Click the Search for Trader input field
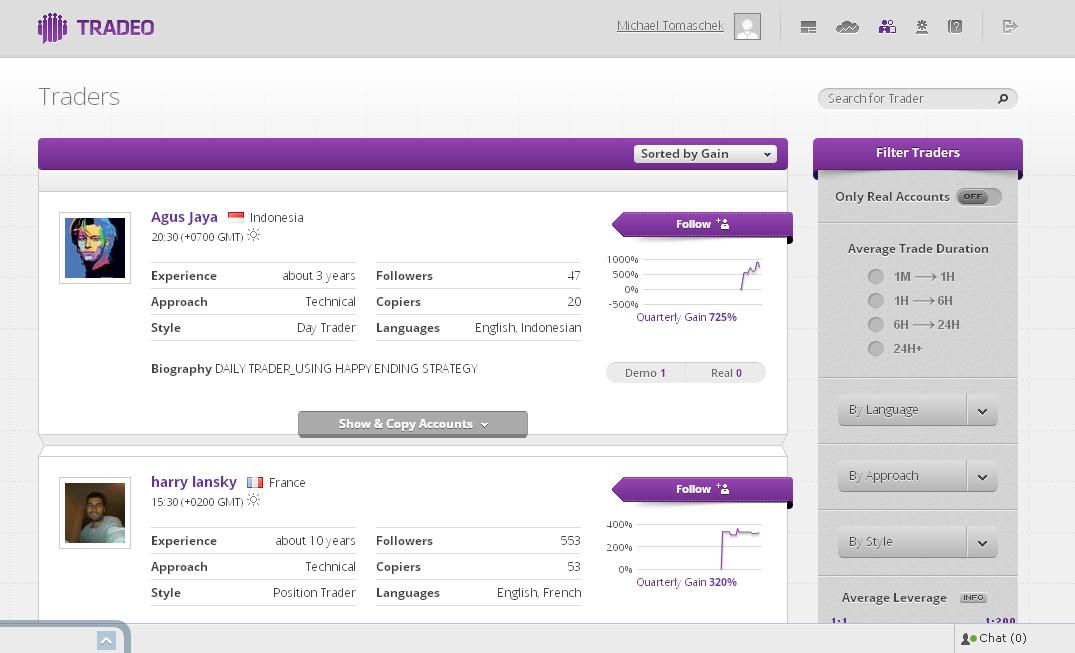This screenshot has height=653, width=1075. 905,98
